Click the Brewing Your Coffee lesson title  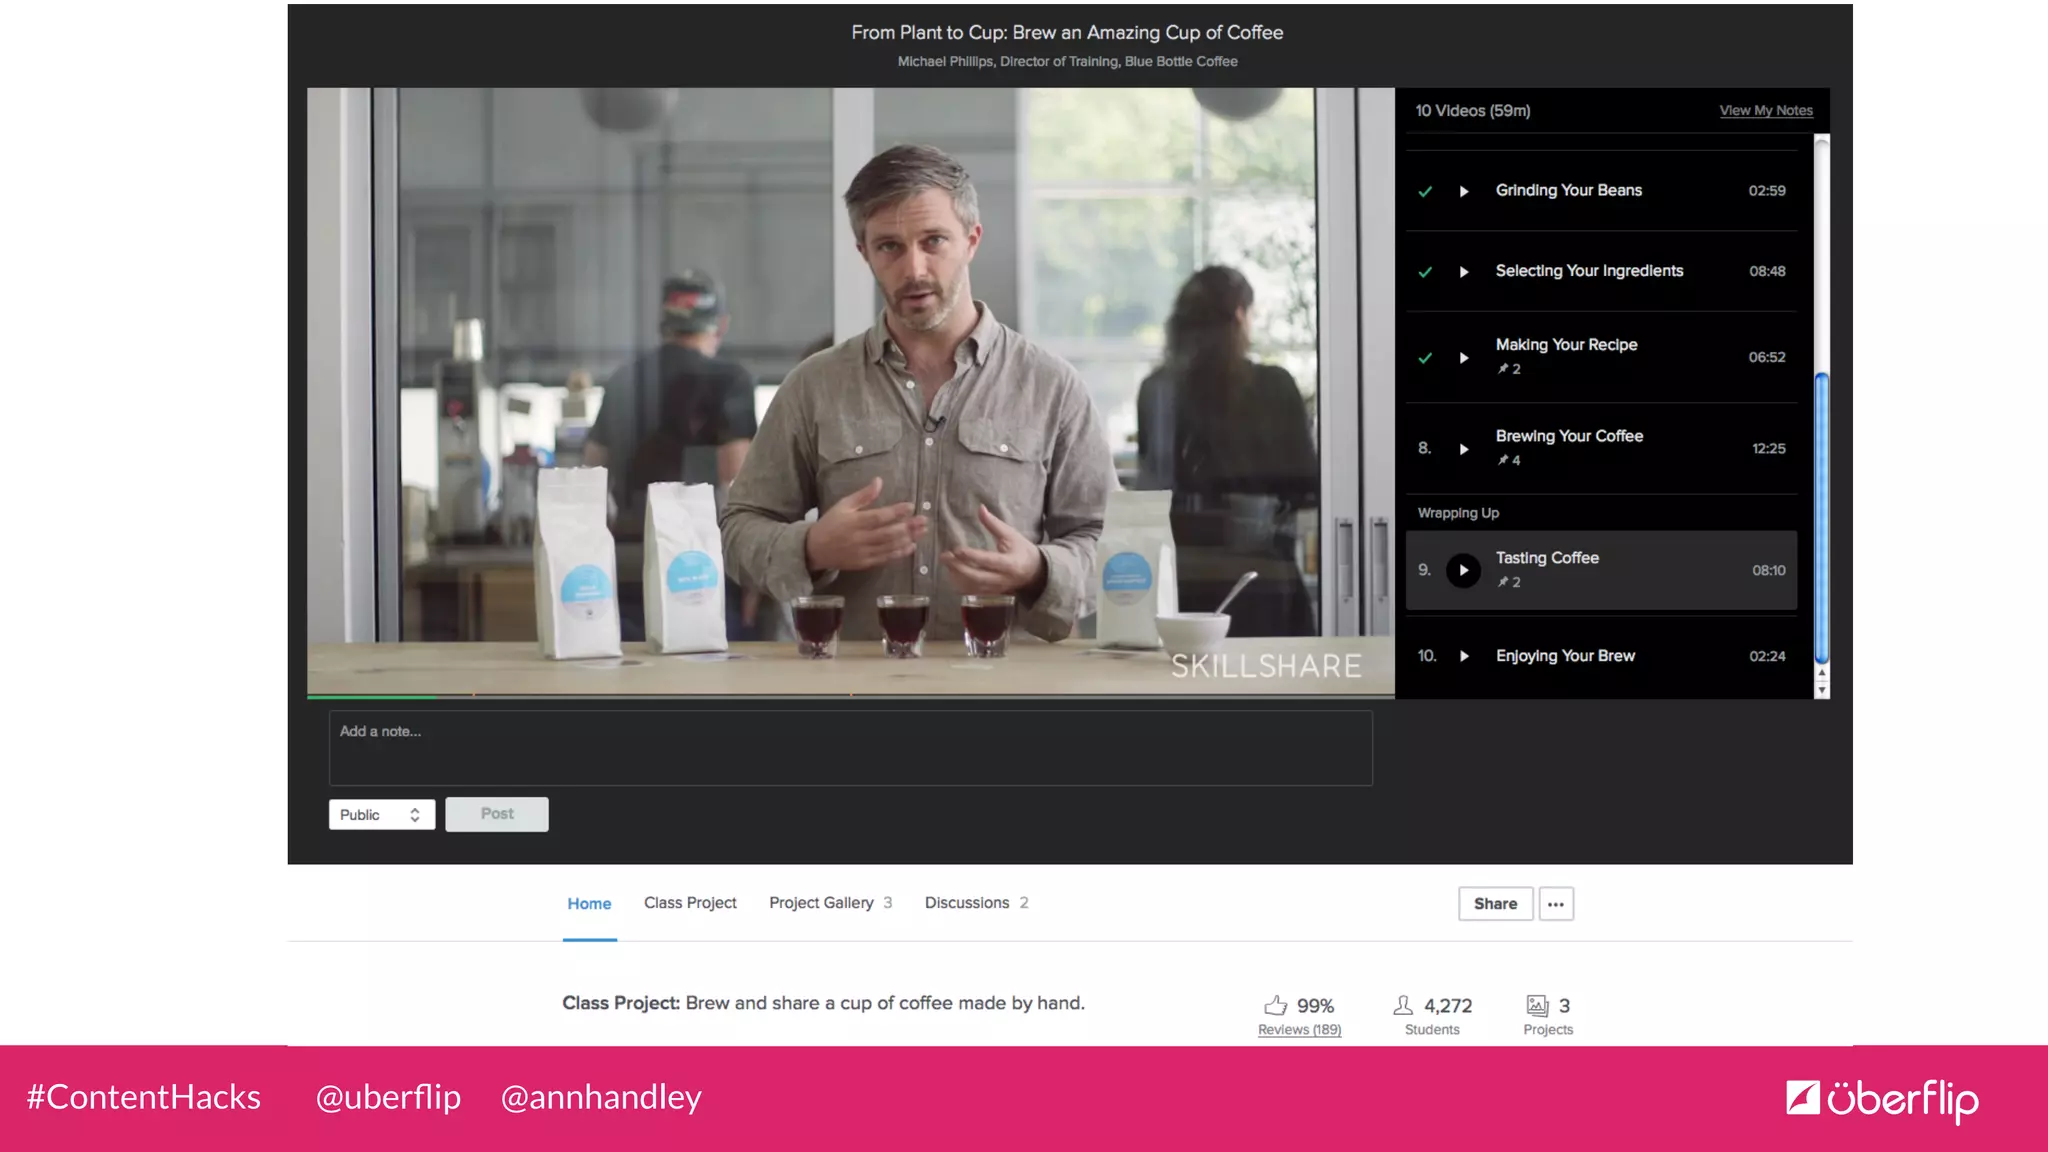[x=1569, y=436]
